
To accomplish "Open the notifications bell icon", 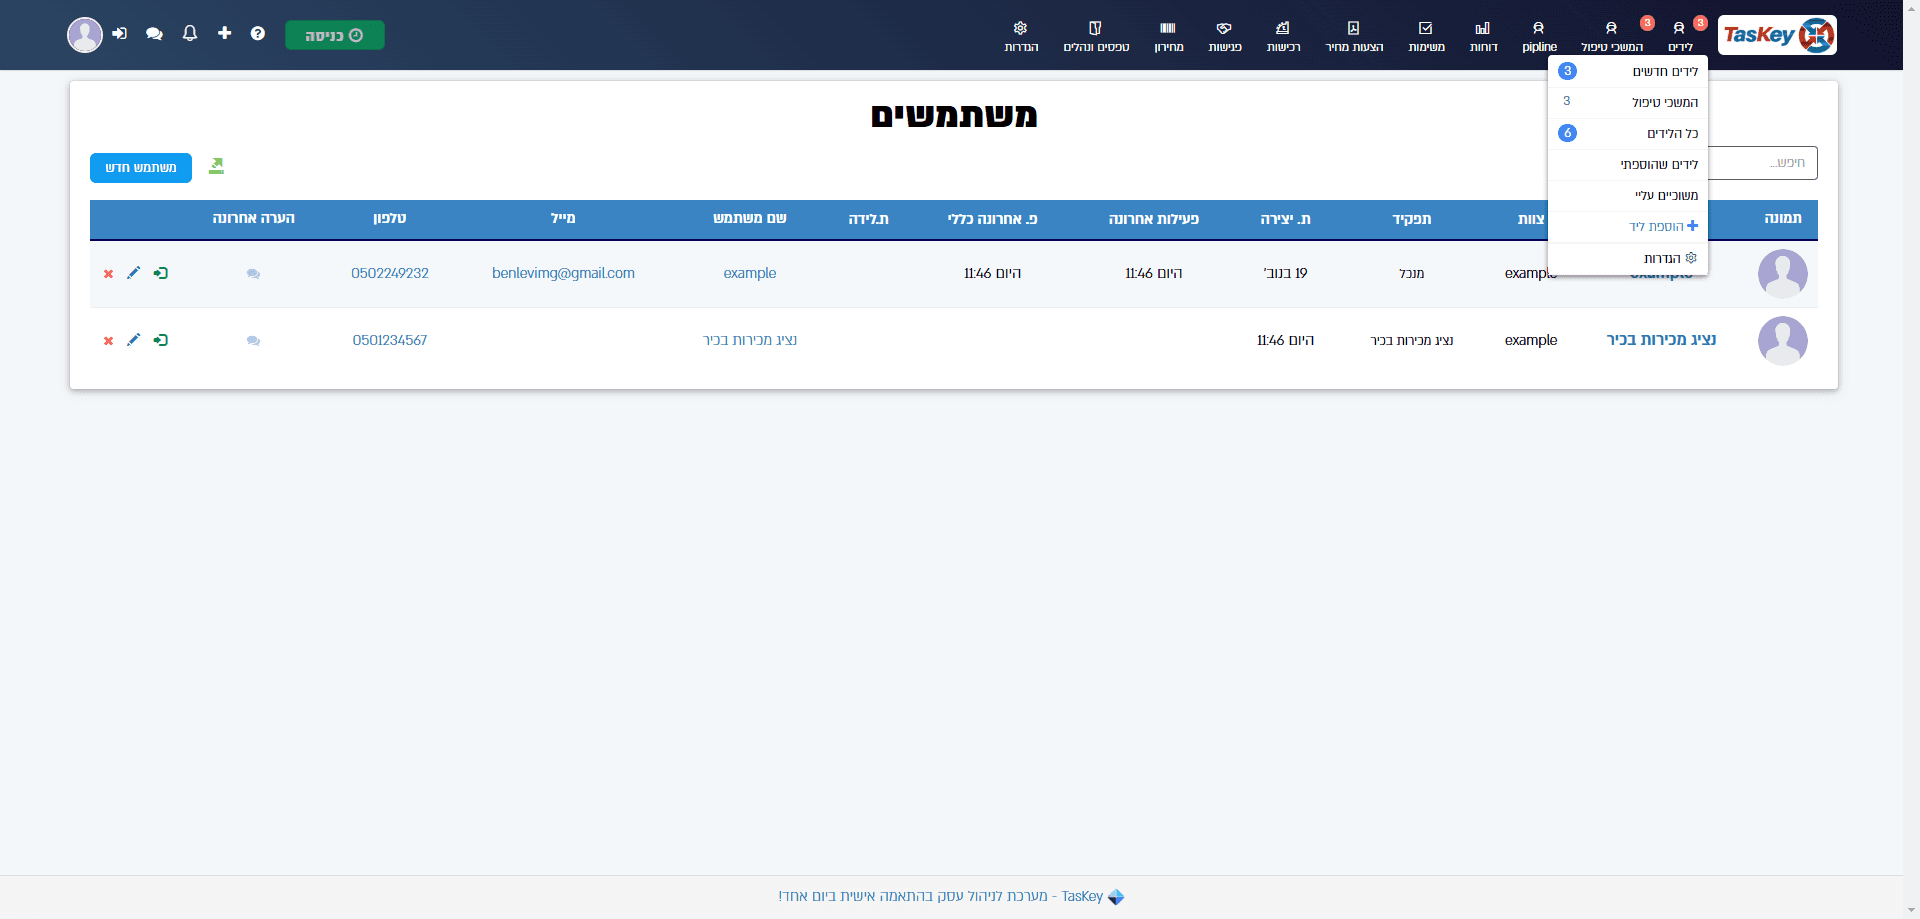I will pos(190,34).
